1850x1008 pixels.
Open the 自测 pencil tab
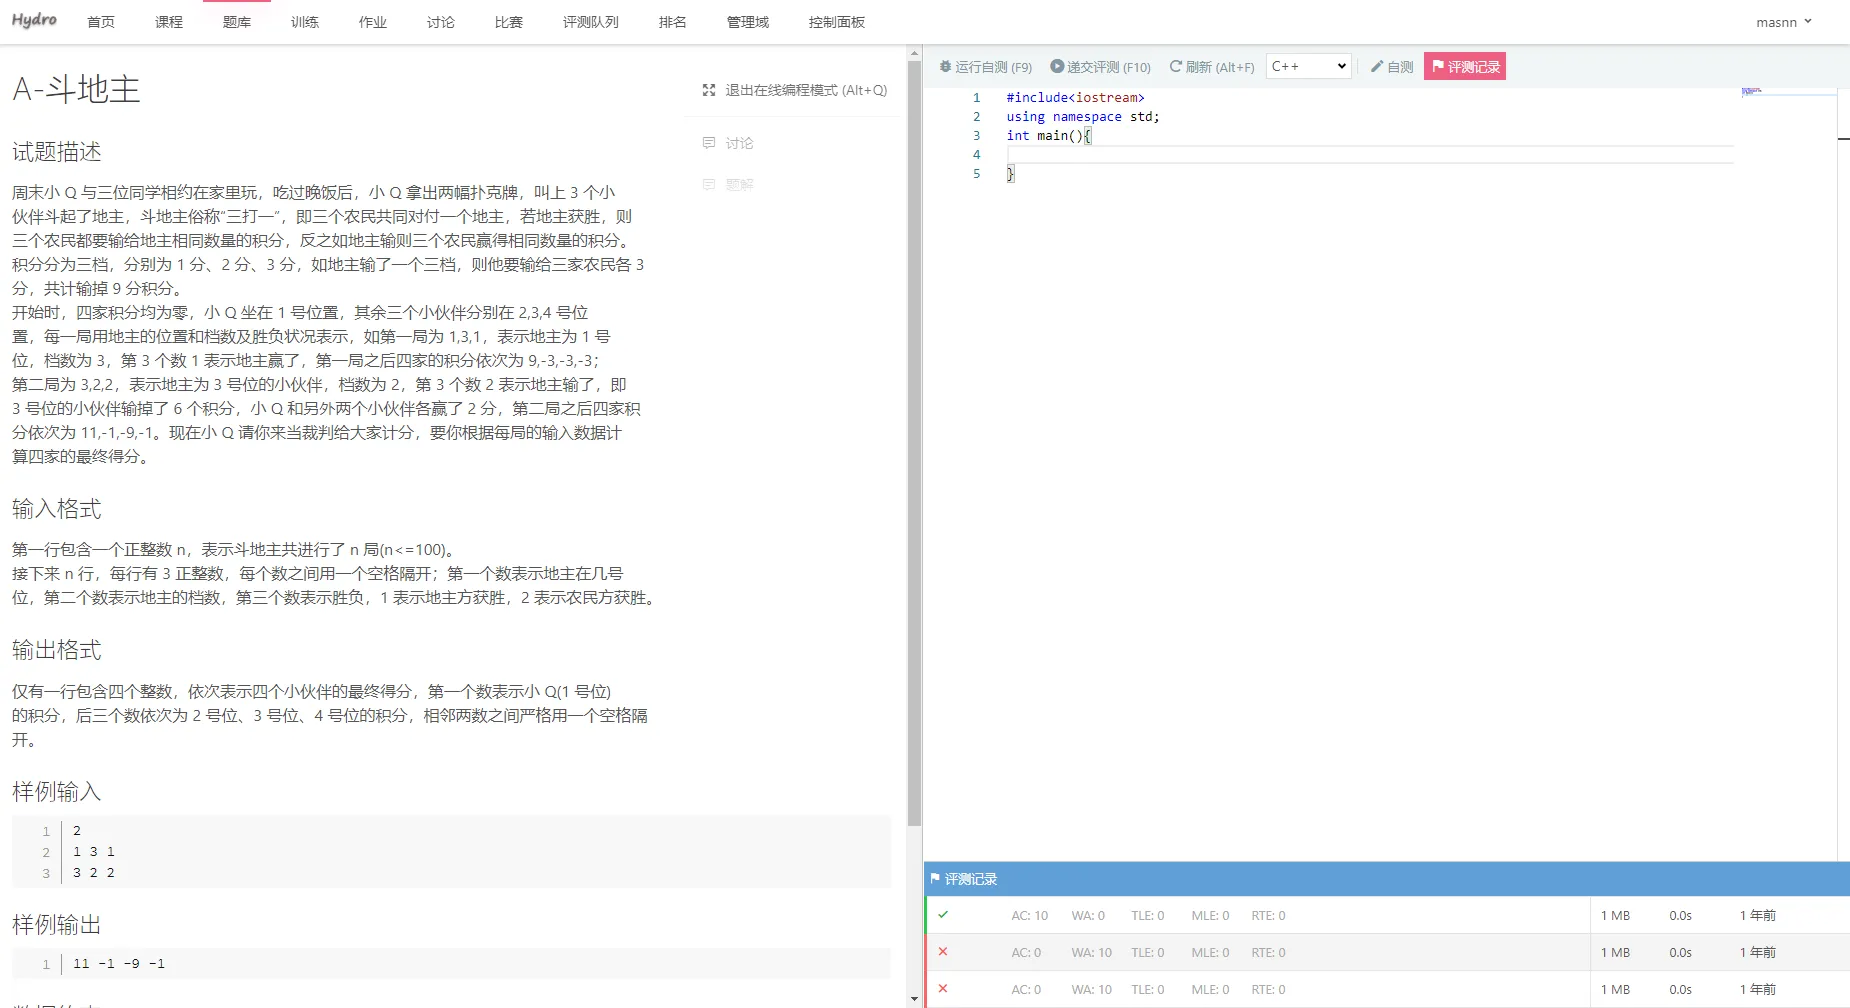coord(1391,67)
